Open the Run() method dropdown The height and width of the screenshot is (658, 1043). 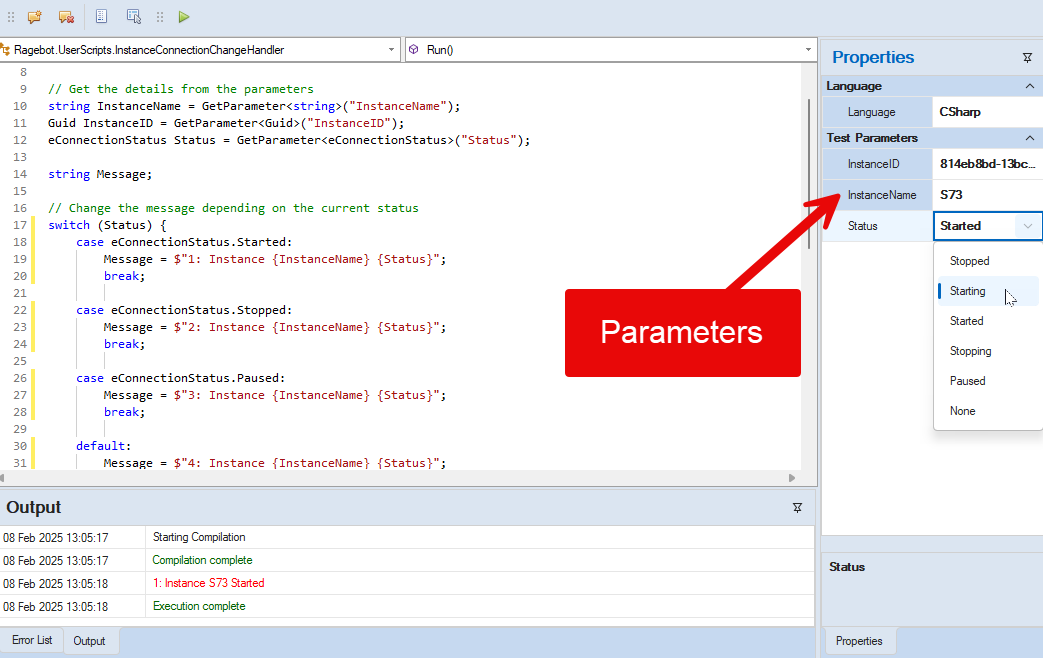pyautogui.click(x=808, y=49)
